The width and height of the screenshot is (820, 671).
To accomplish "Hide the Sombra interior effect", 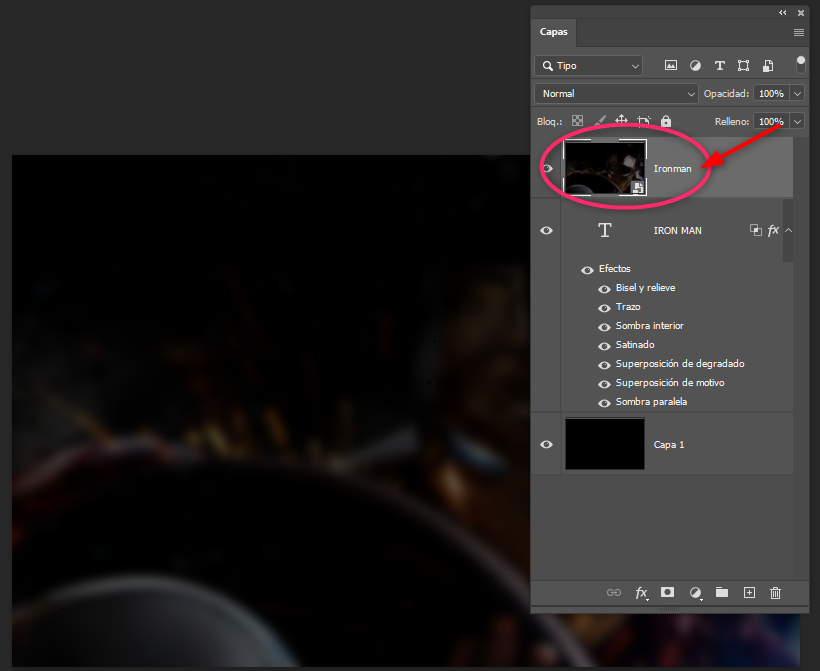I will coord(604,327).
